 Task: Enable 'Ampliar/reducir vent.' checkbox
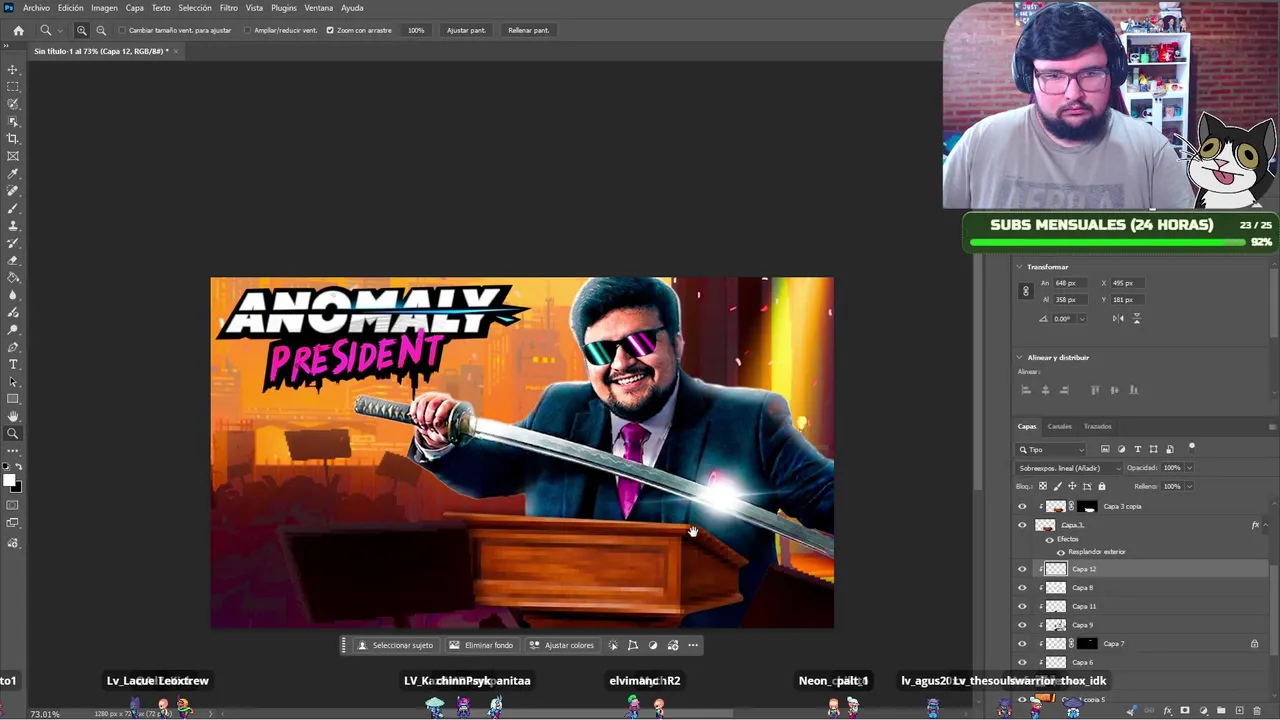click(247, 31)
